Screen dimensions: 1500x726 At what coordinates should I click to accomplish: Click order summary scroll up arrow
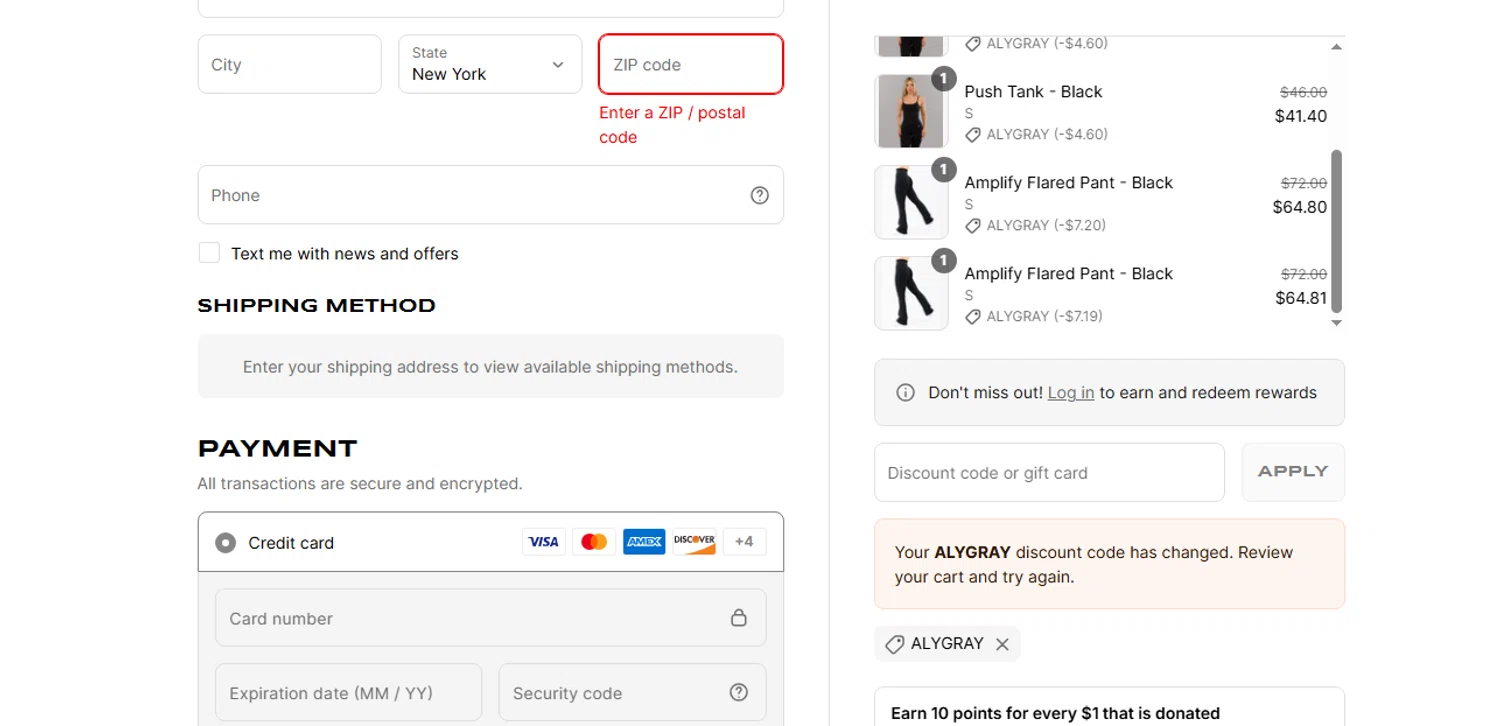click(1336, 47)
